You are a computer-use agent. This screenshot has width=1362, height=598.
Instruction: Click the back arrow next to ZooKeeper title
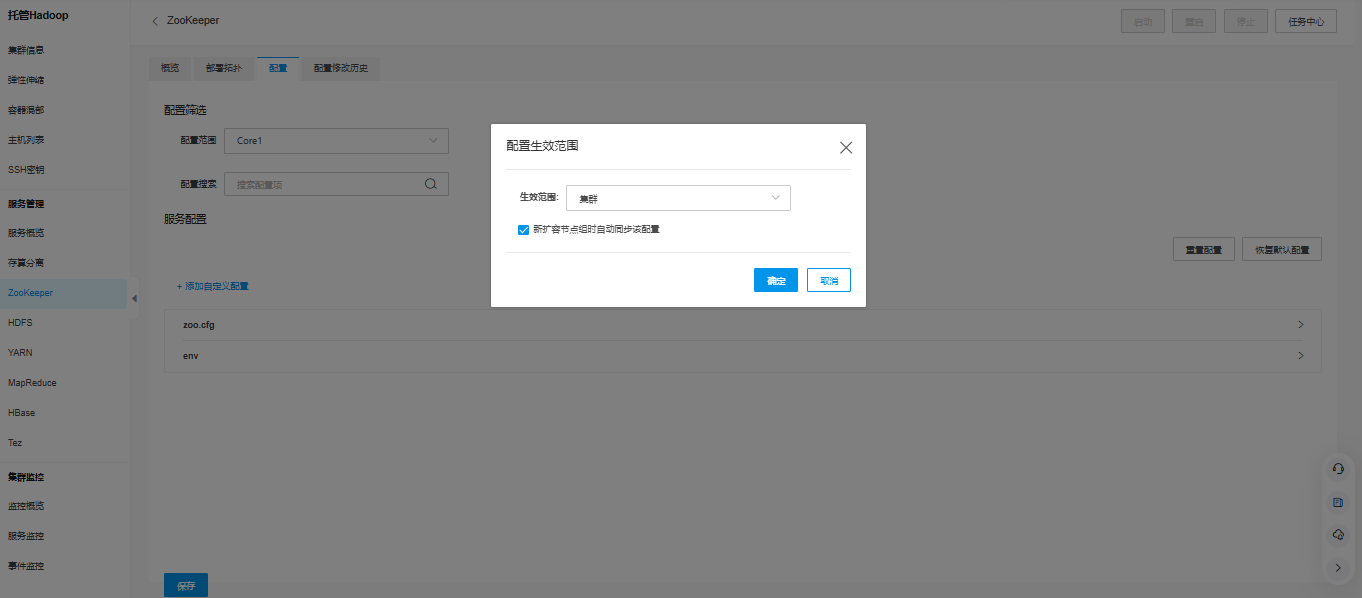coord(155,21)
